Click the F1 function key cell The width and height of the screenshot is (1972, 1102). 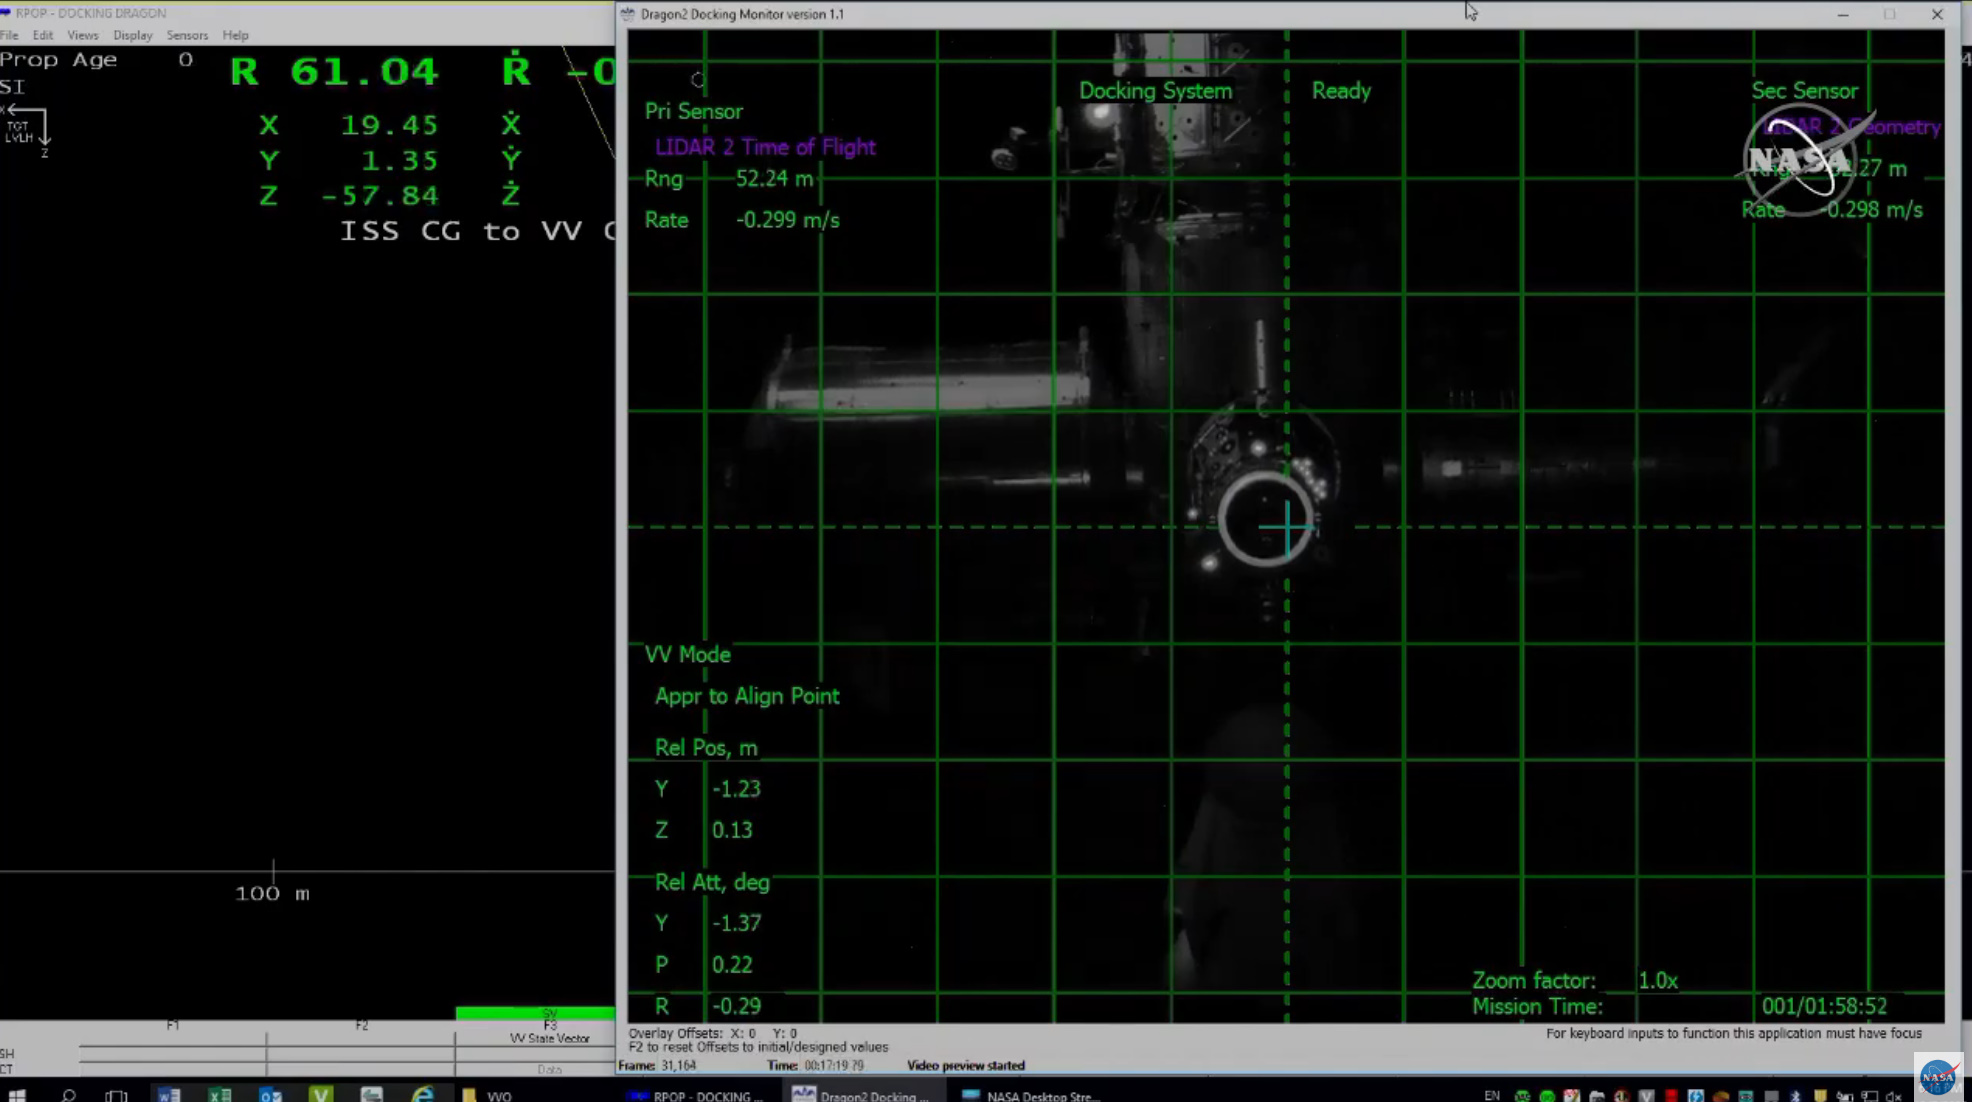173,1032
